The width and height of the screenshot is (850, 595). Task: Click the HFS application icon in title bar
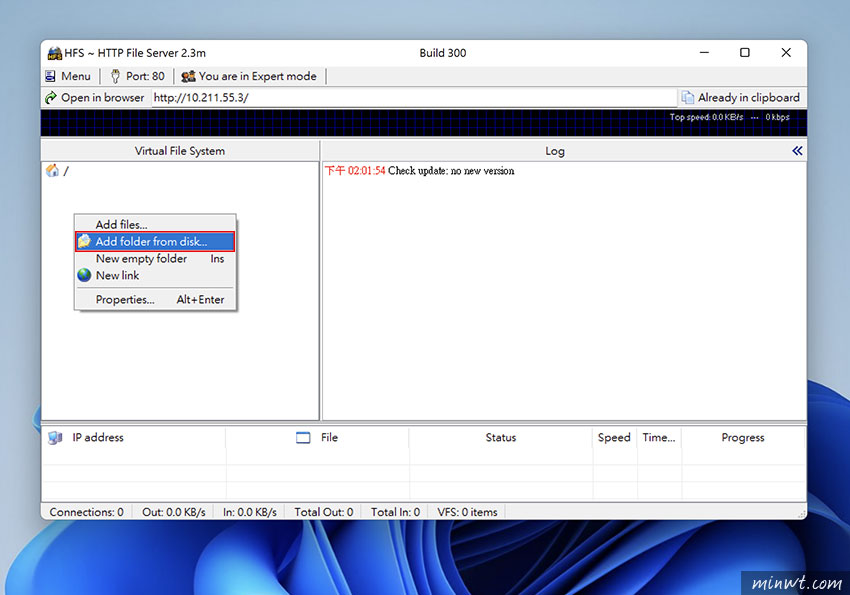click(55, 53)
